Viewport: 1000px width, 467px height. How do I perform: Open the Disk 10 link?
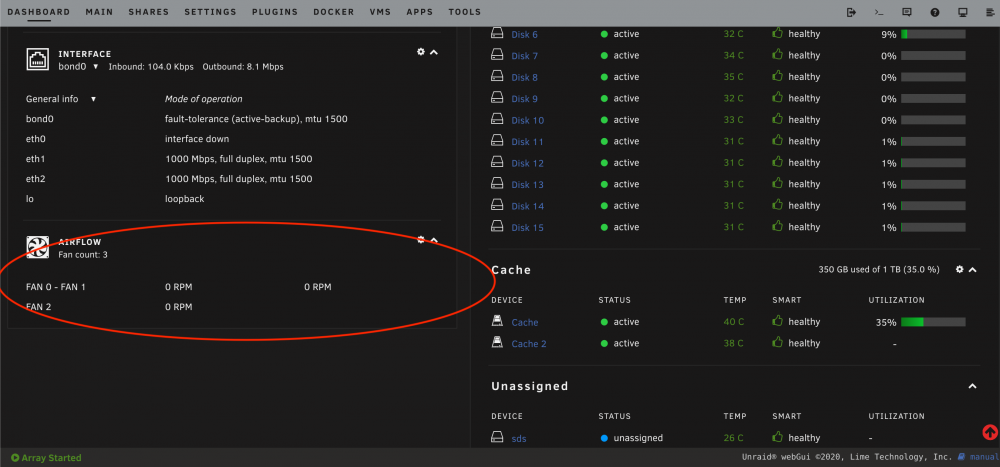pos(527,121)
